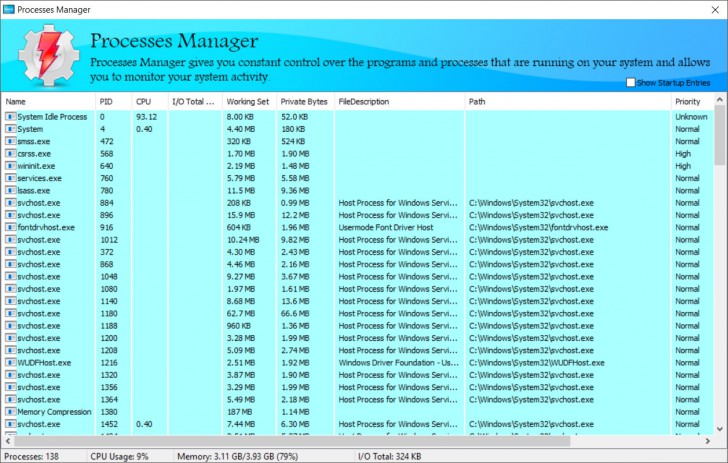Click the 11.5 MB working set of lsass.exe
This screenshot has height=463, width=728.
coord(240,190)
